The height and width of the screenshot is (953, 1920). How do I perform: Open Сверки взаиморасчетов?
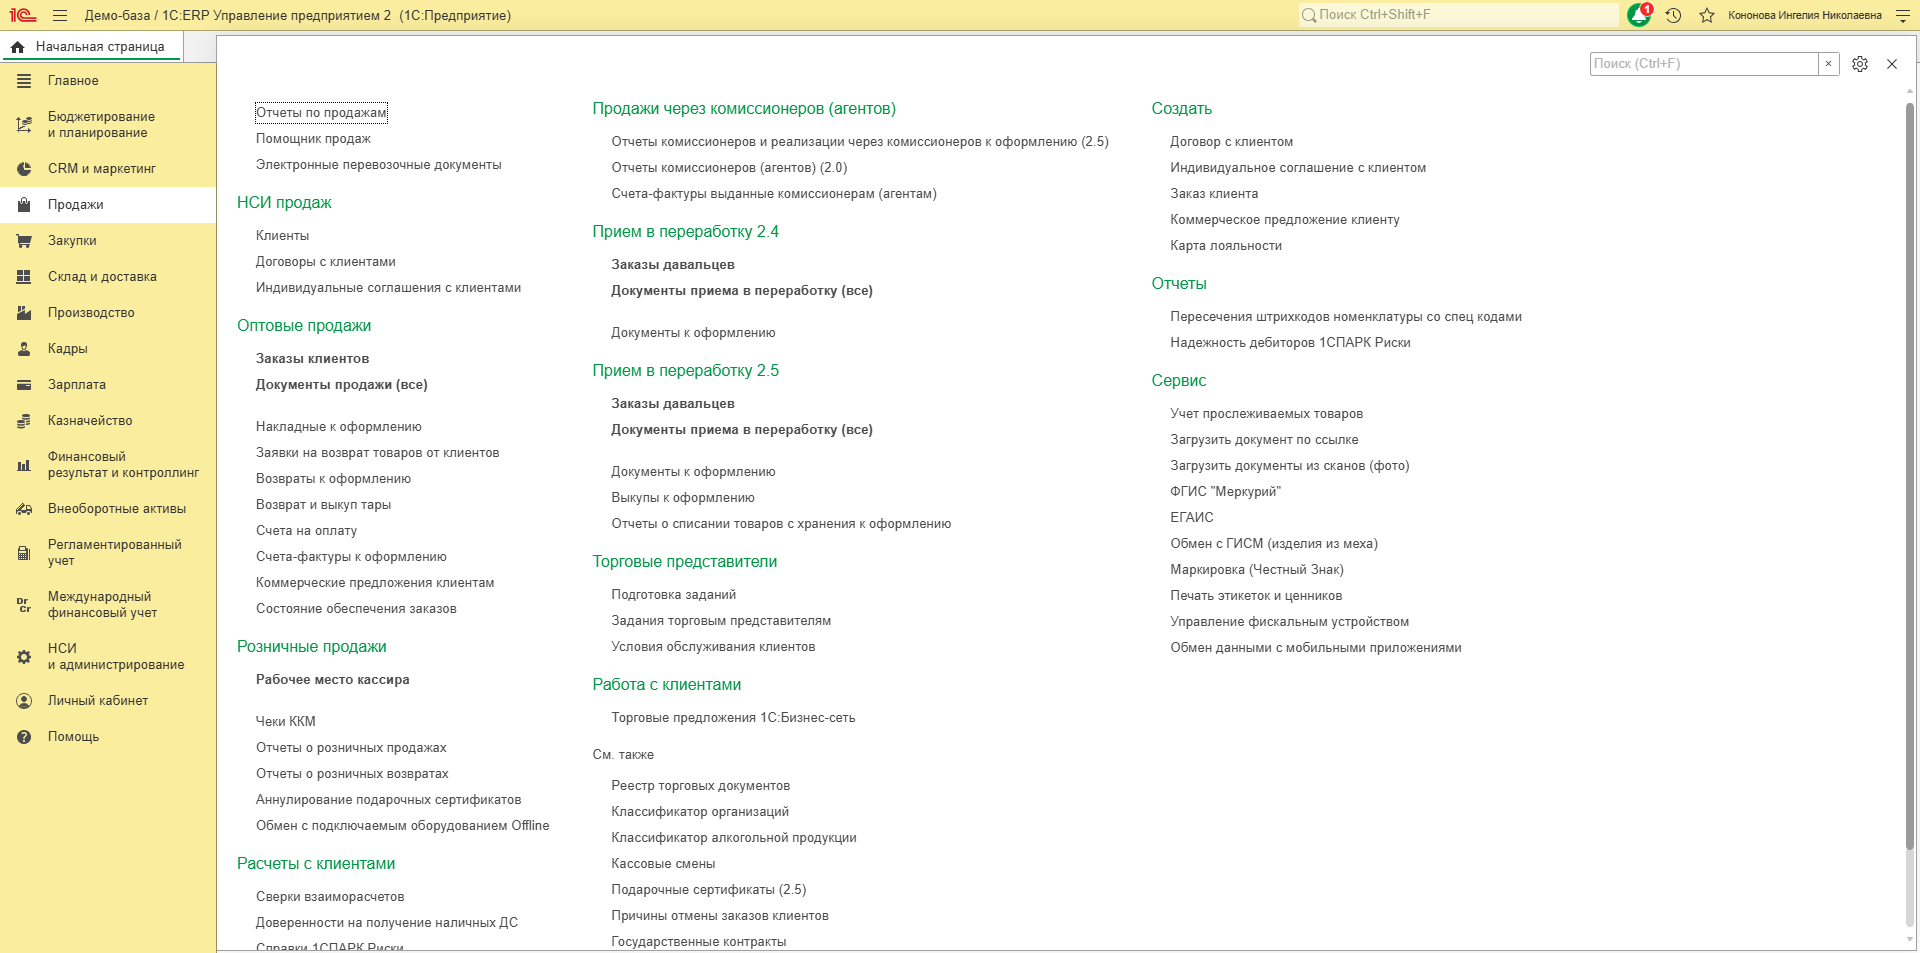click(330, 897)
